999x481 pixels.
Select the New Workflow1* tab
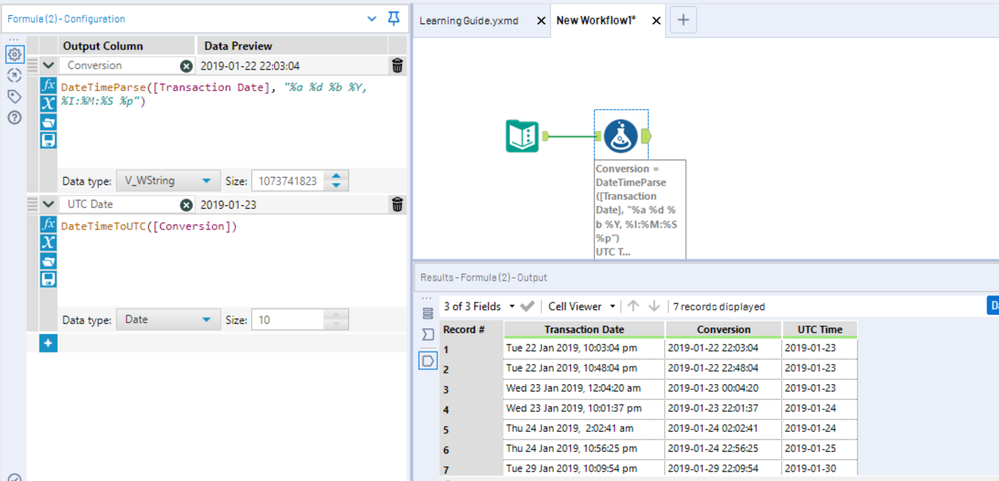596,20
